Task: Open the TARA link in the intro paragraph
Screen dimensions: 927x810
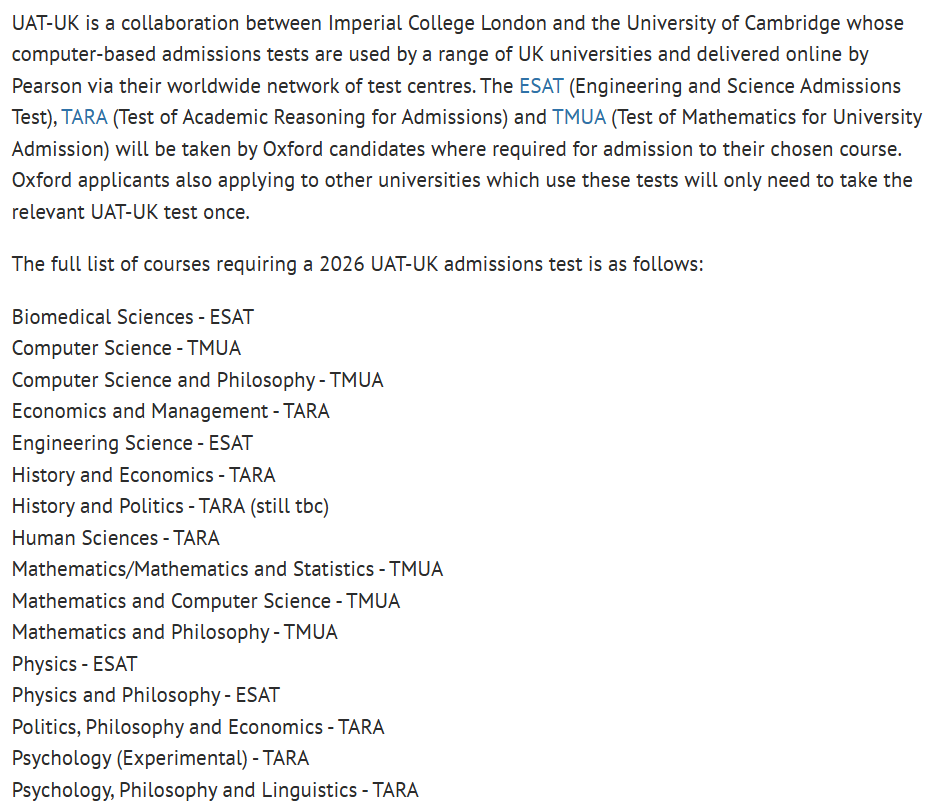Action: (84, 118)
